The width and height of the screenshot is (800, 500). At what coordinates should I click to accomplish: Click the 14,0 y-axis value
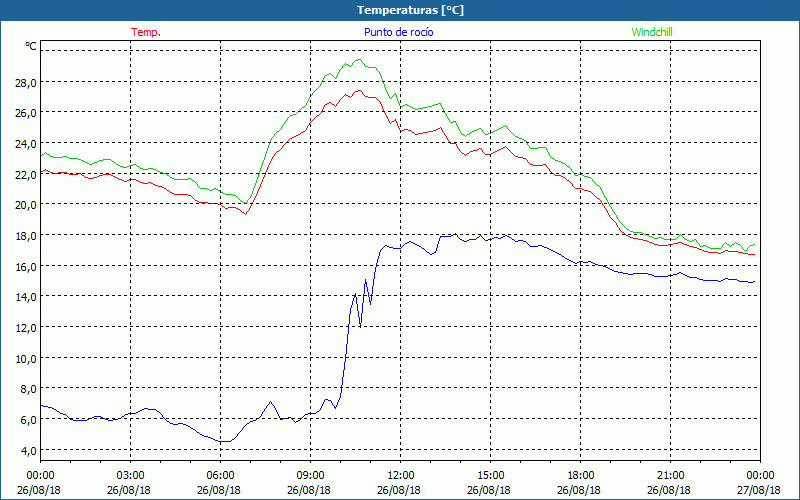(x=26, y=297)
